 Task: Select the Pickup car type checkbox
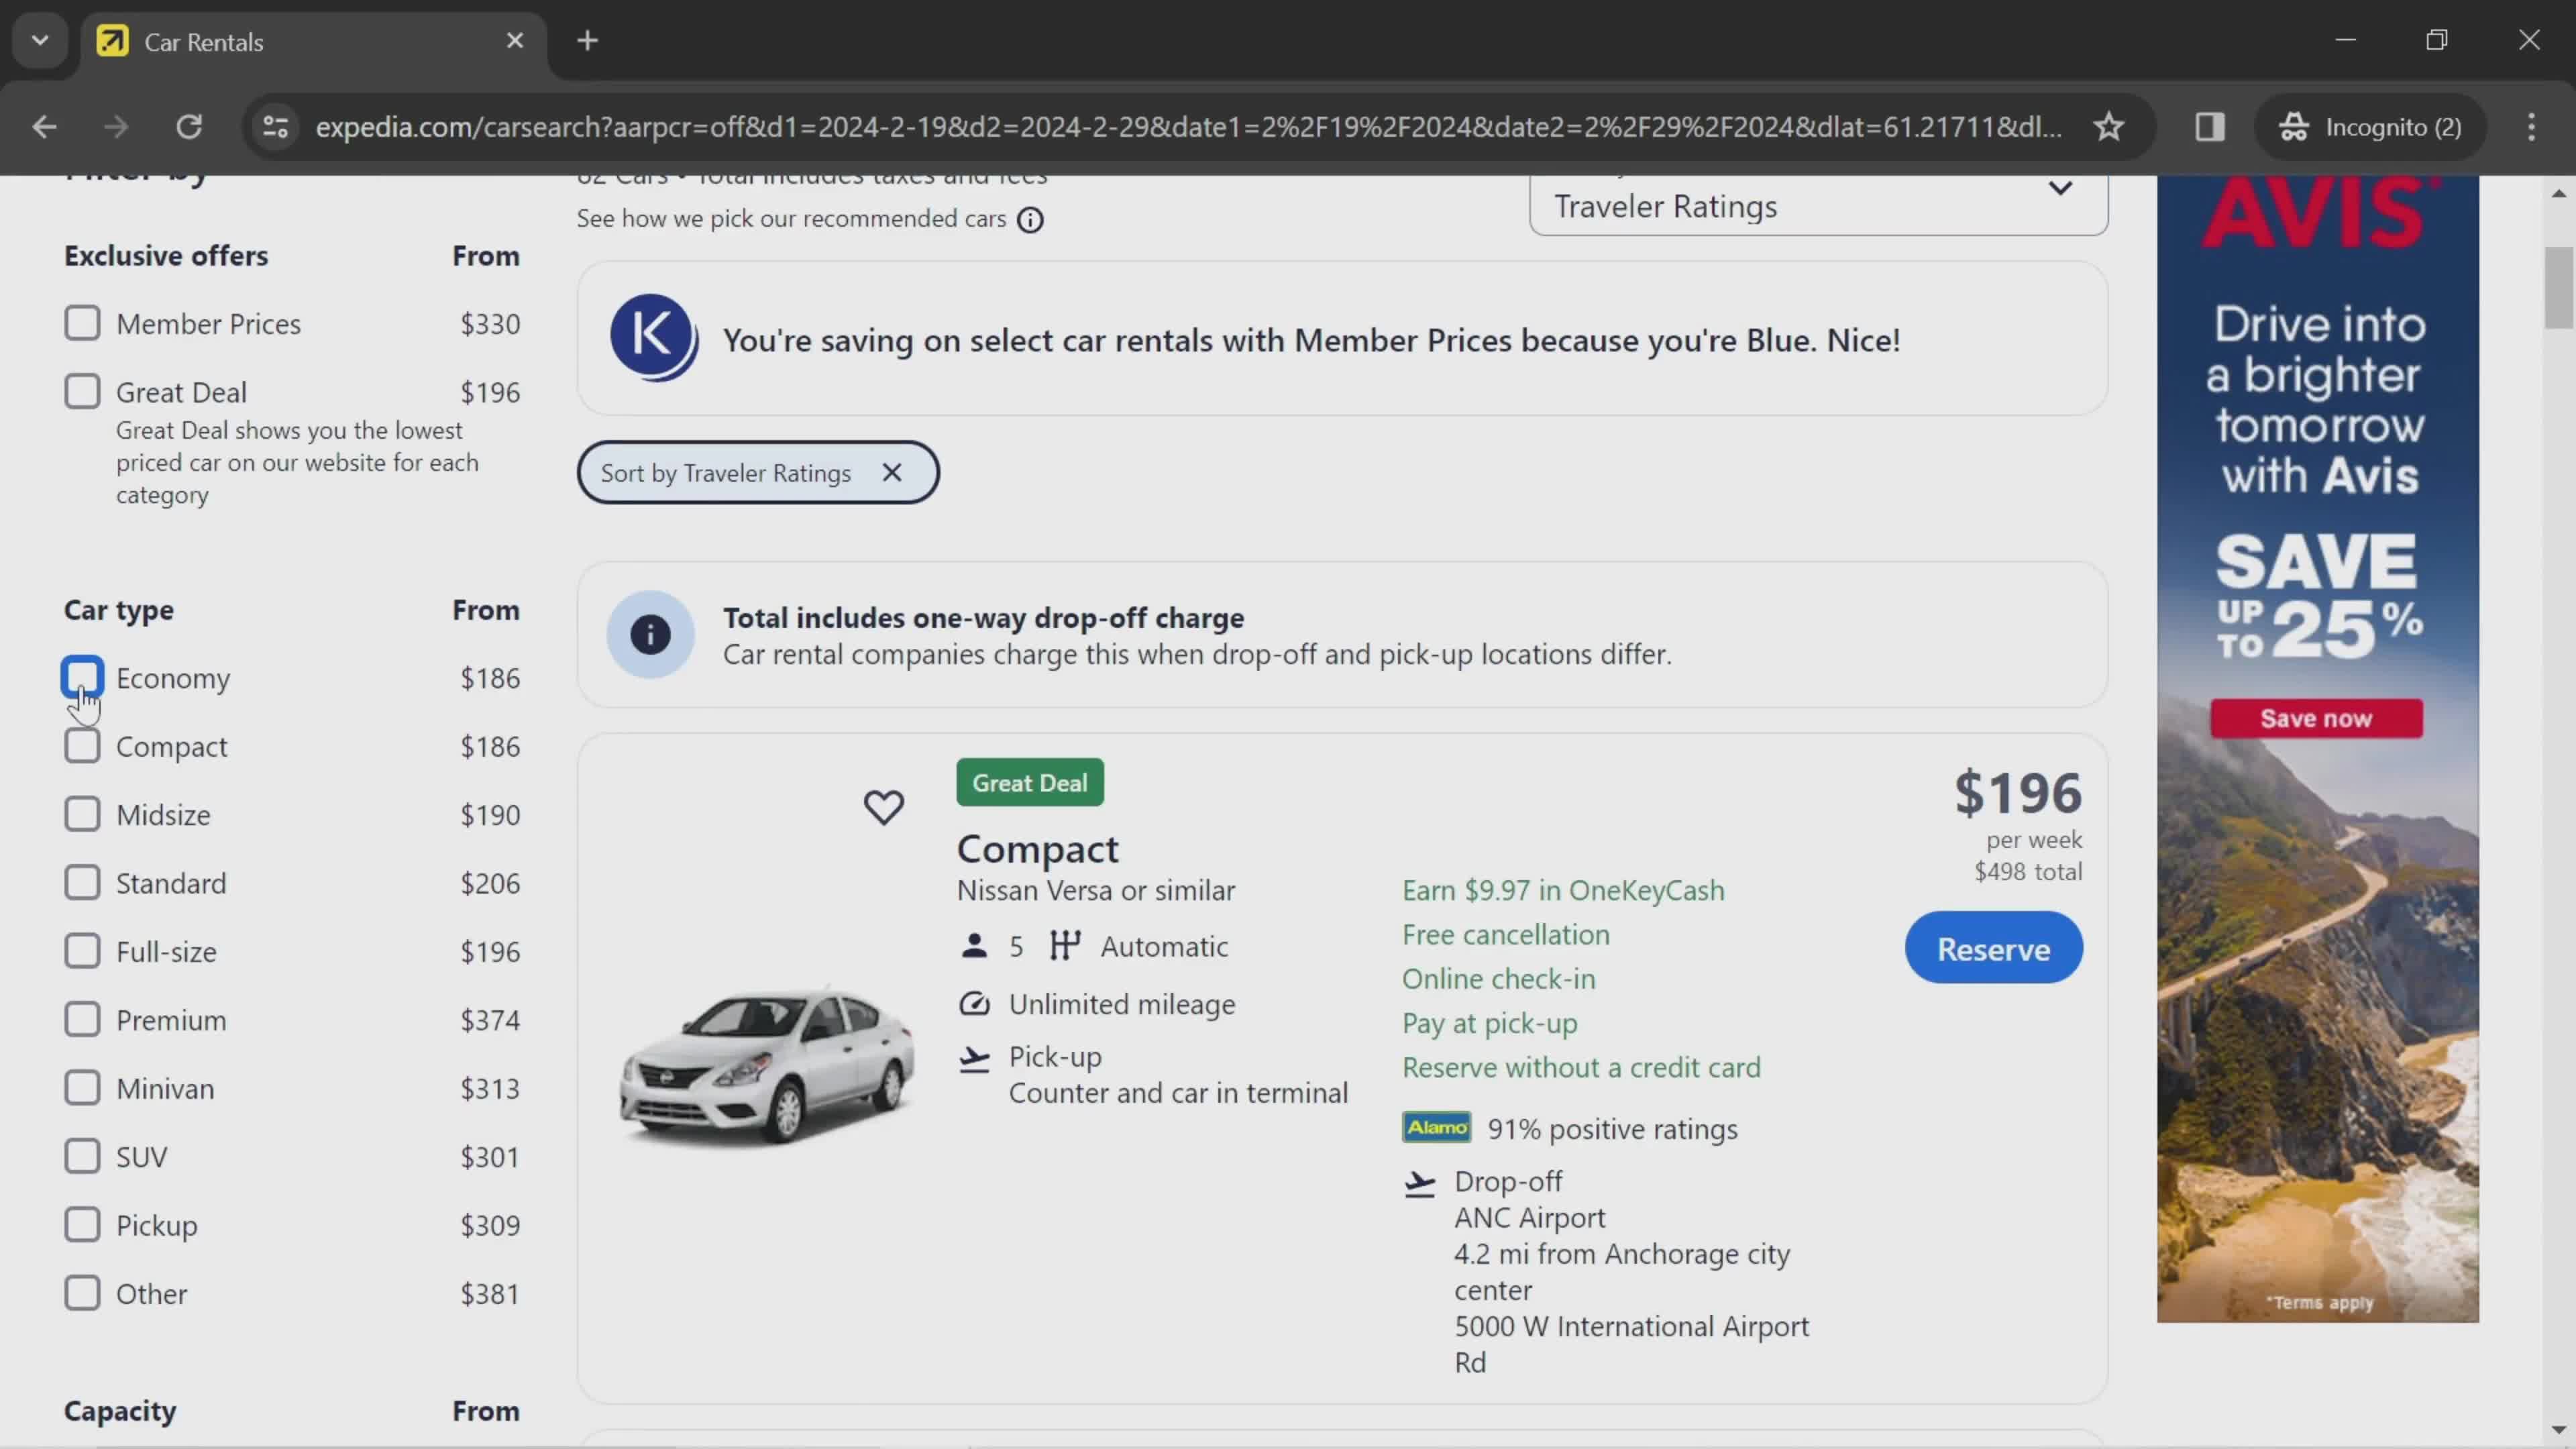click(82, 1224)
